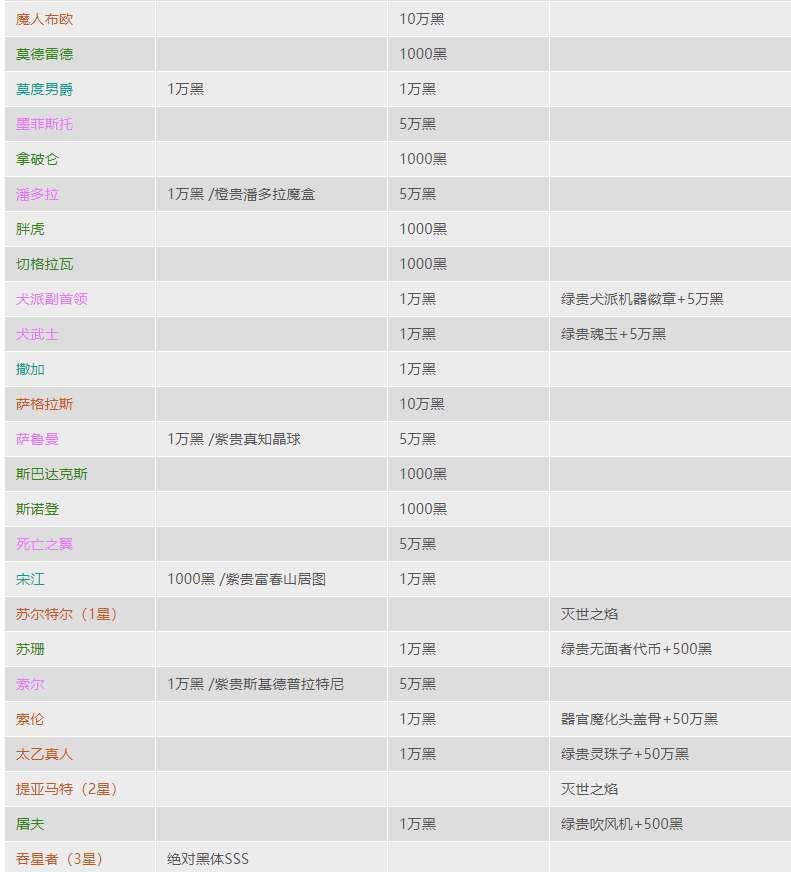Click the 绝对黑体SSS cell
Screen dimensions: 791x872
[208, 859]
